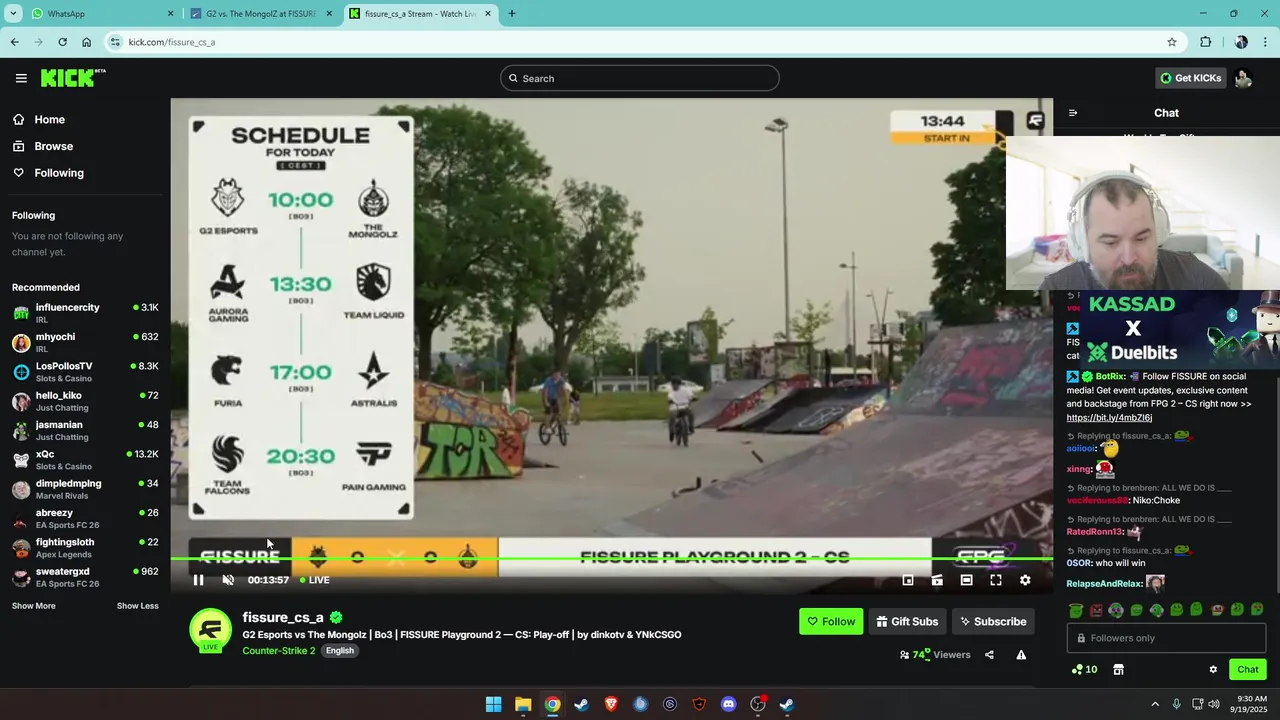Open the Kick shop icon under chat
The width and height of the screenshot is (1280, 720).
click(1119, 670)
